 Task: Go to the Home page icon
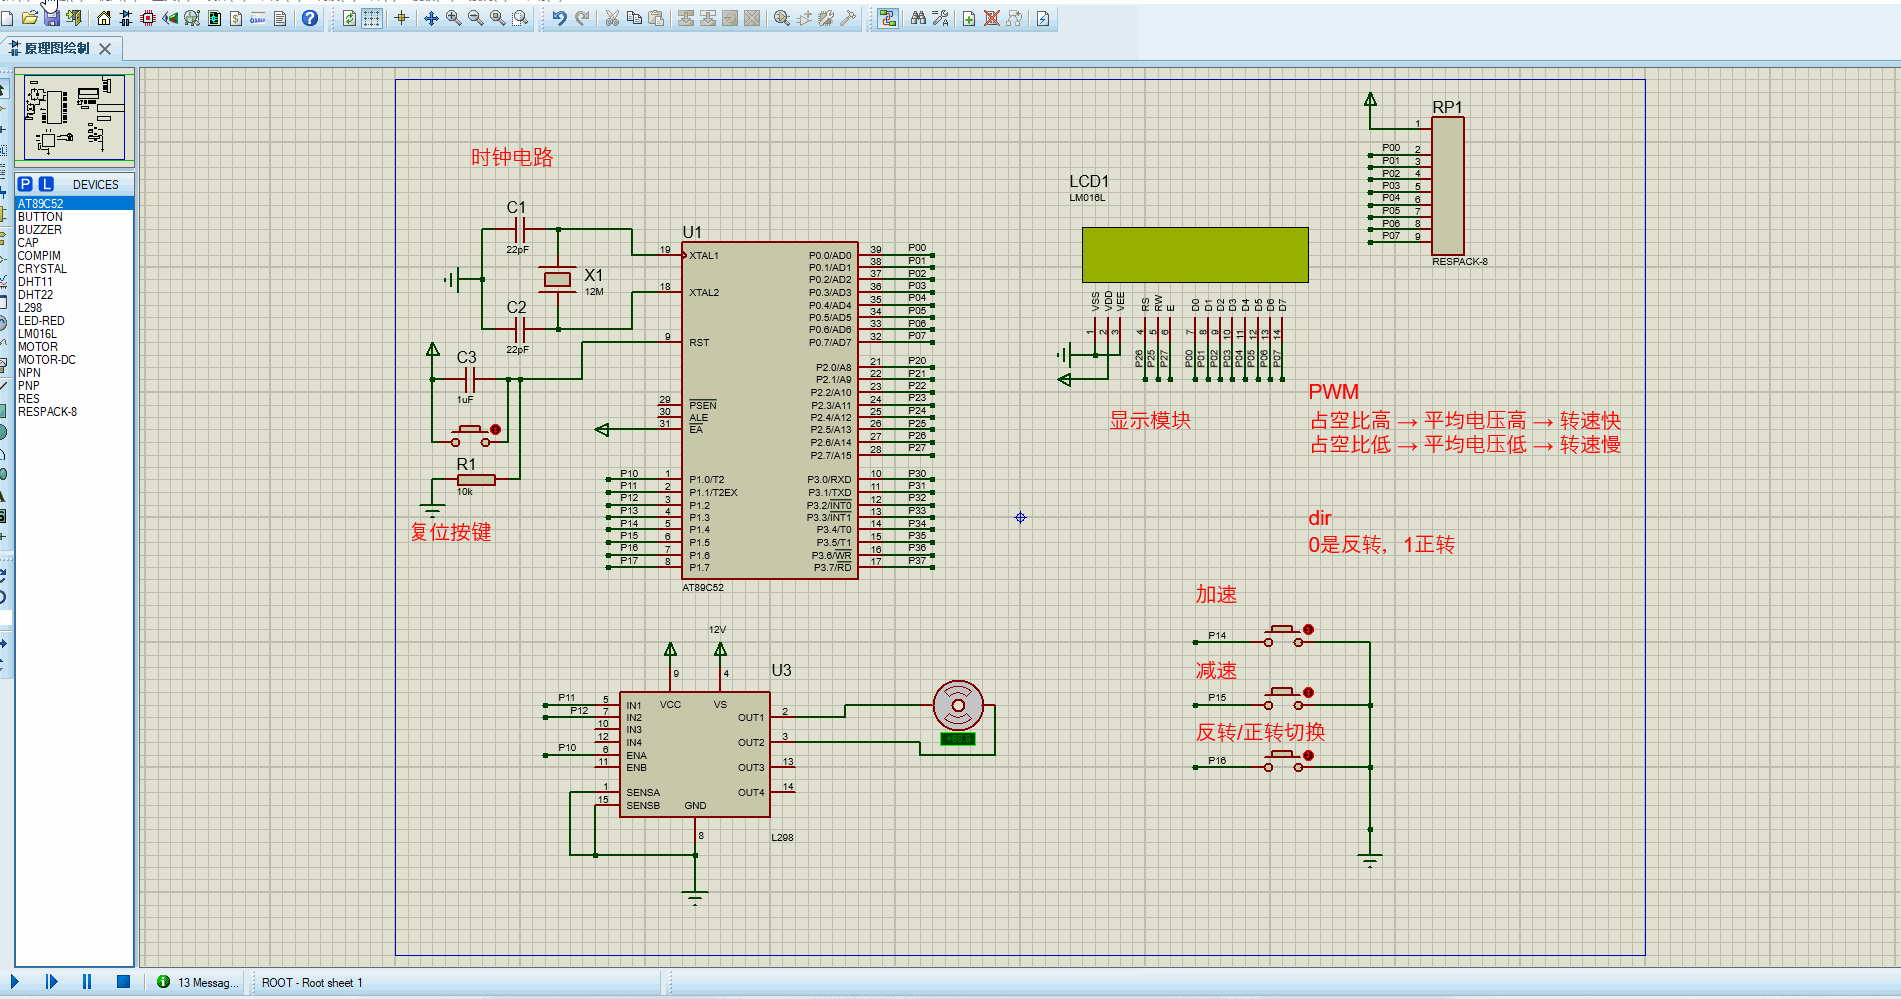104,18
